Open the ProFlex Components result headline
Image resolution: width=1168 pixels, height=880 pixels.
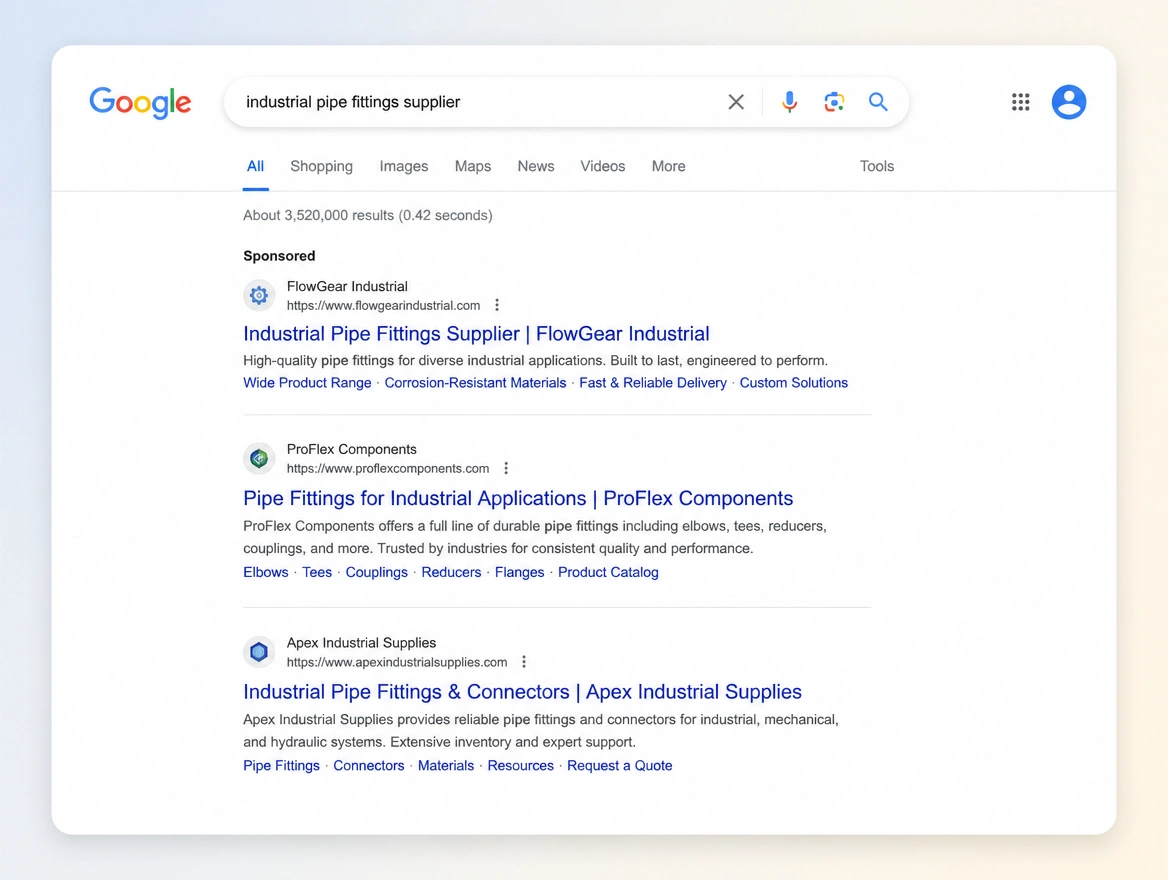pyautogui.click(x=518, y=498)
